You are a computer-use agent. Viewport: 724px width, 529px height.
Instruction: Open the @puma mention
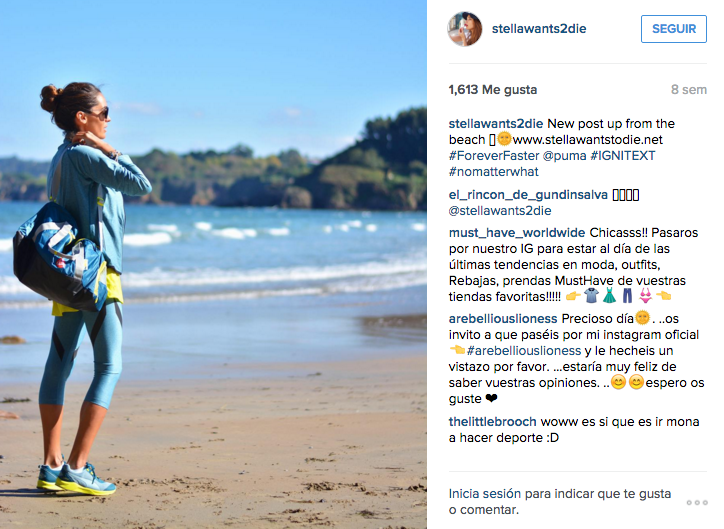click(x=564, y=156)
